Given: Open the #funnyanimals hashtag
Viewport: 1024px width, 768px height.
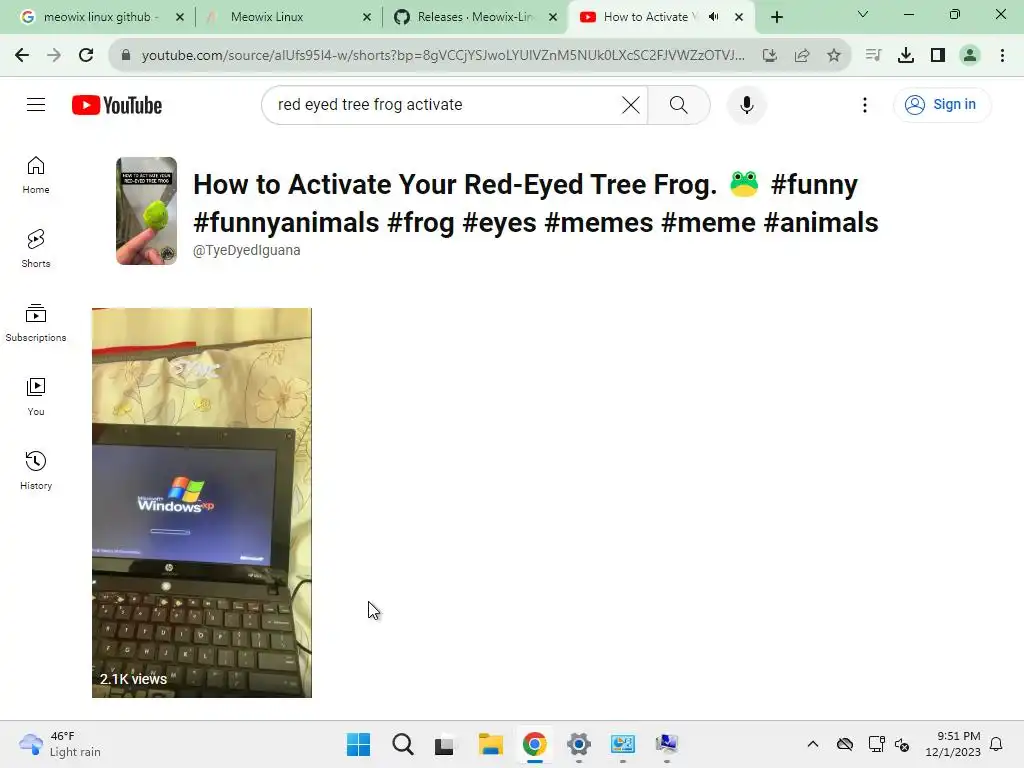Looking at the screenshot, I should [286, 223].
